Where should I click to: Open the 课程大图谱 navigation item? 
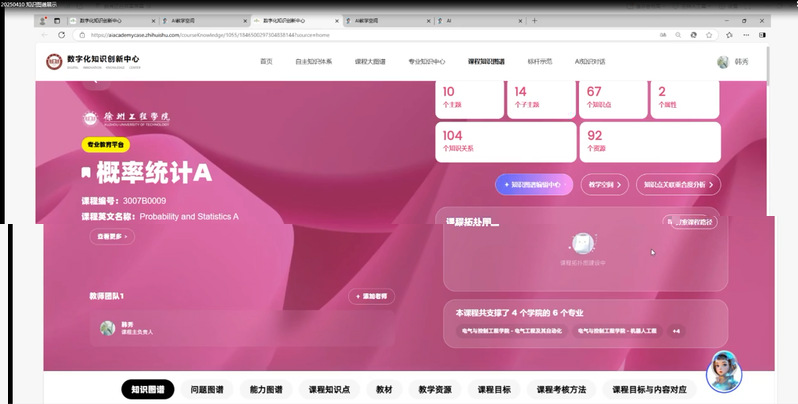371,62
